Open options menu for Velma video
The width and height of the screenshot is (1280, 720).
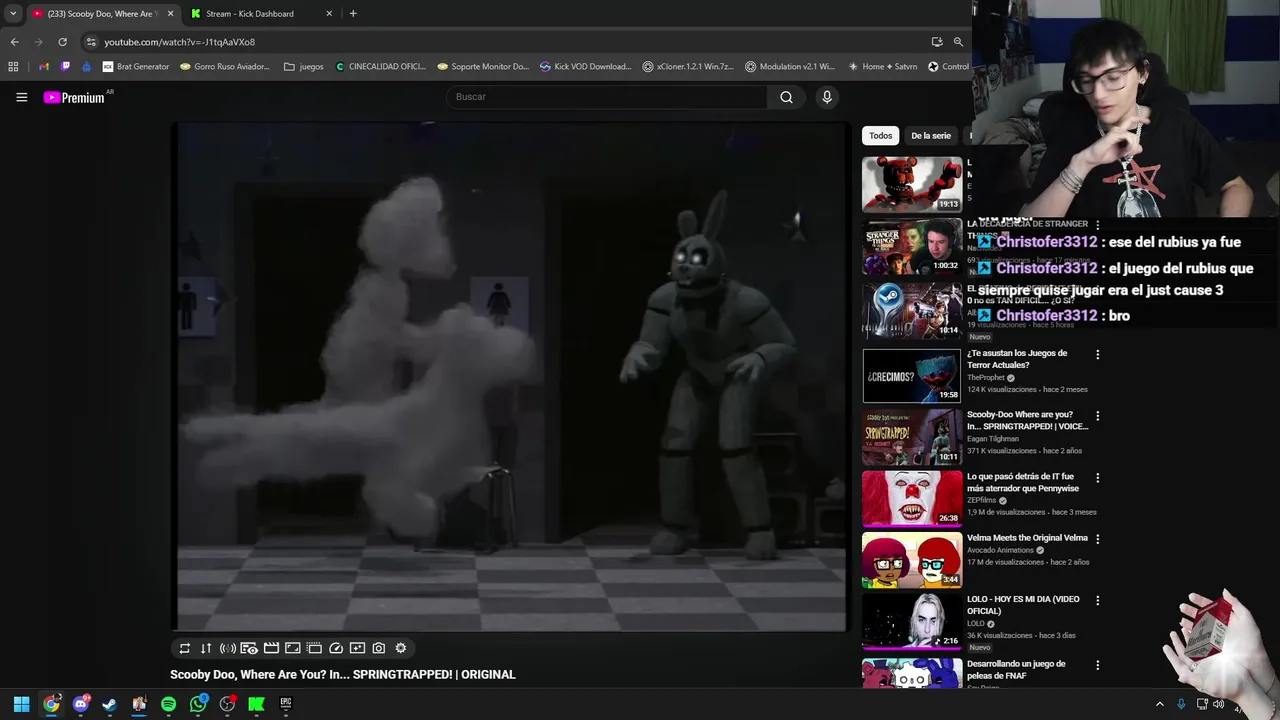point(1097,539)
